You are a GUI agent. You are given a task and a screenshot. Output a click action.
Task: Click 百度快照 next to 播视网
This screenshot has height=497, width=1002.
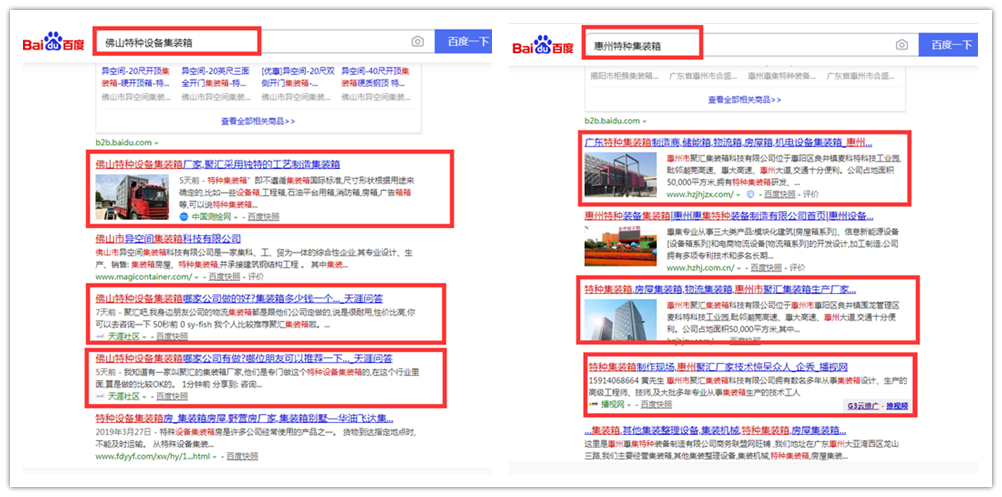[656, 405]
